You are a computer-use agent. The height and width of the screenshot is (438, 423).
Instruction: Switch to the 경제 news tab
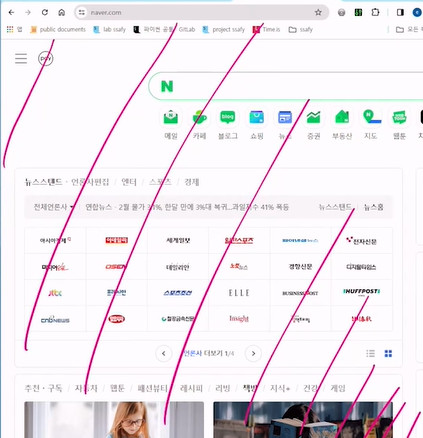click(192, 182)
